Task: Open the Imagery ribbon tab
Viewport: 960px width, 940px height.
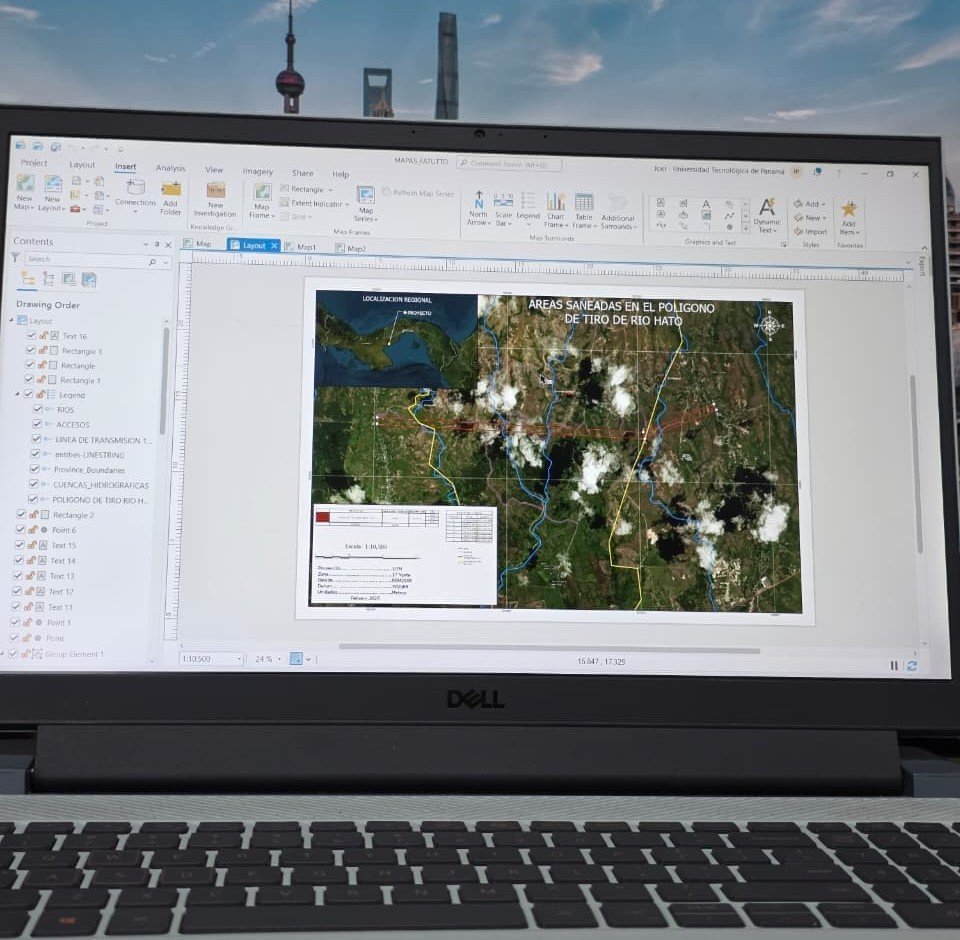Action: 258,171
